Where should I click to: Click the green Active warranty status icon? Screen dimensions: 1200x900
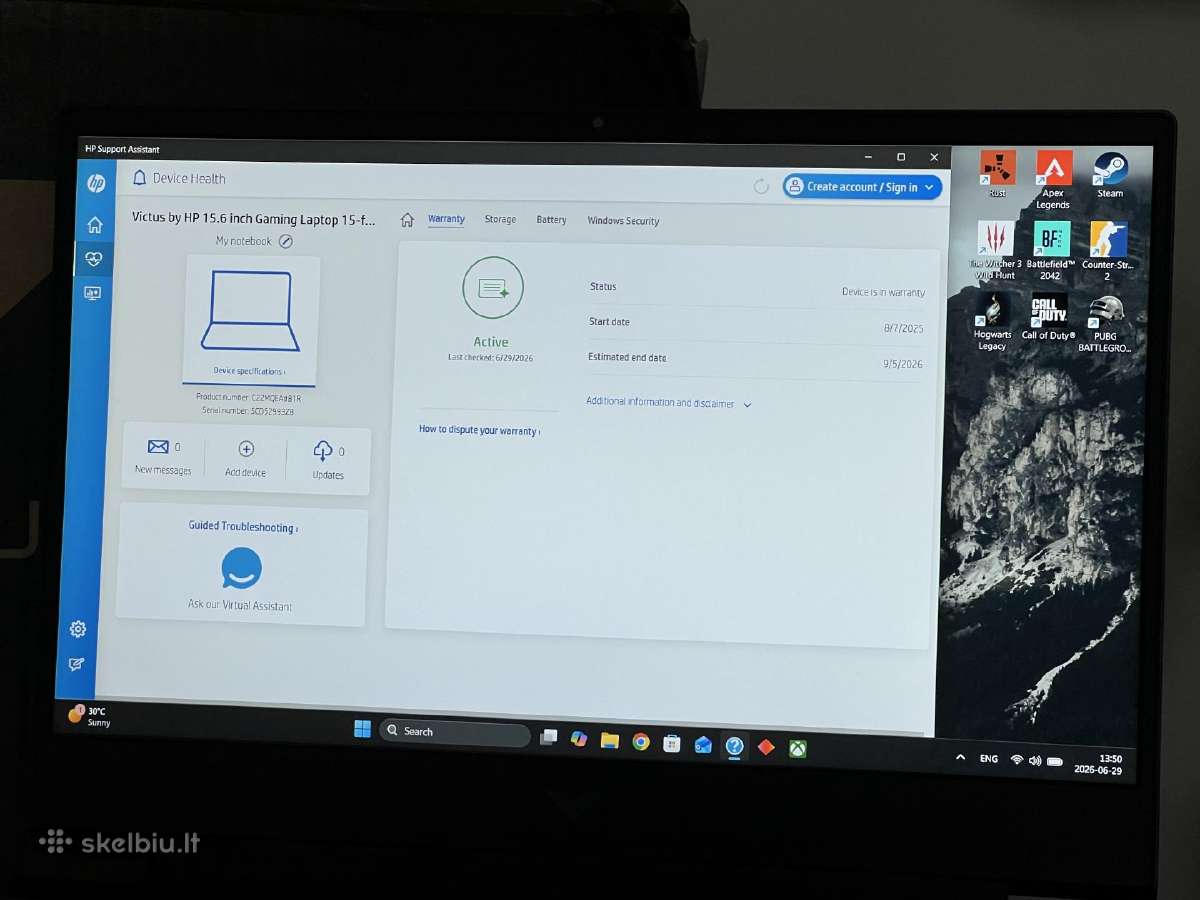(x=493, y=288)
